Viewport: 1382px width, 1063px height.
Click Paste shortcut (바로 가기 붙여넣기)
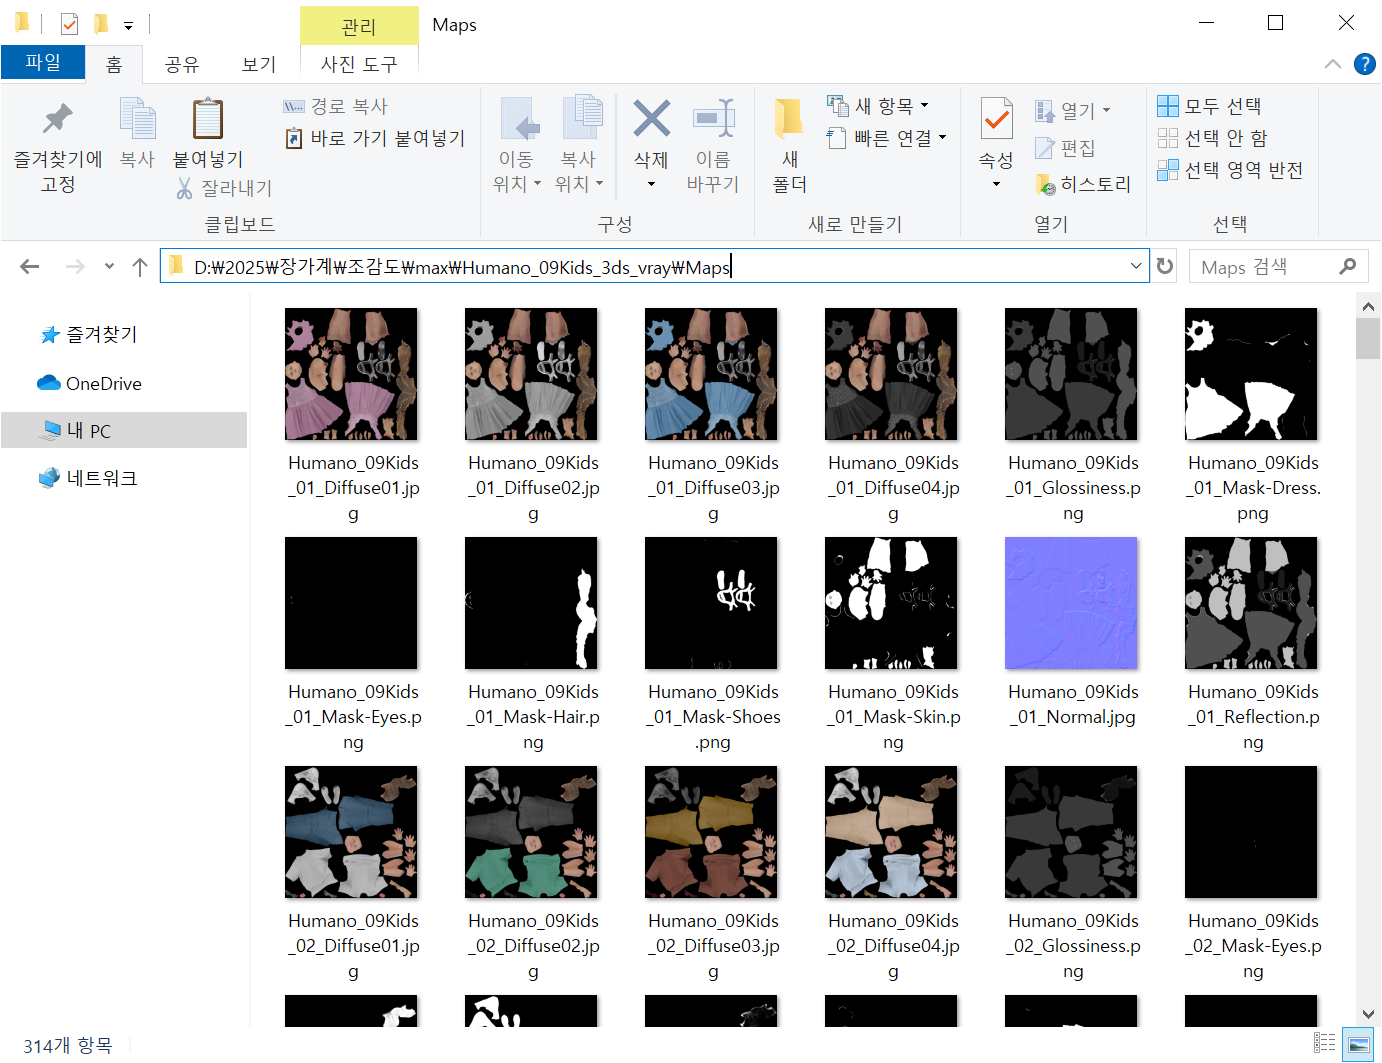(x=375, y=138)
